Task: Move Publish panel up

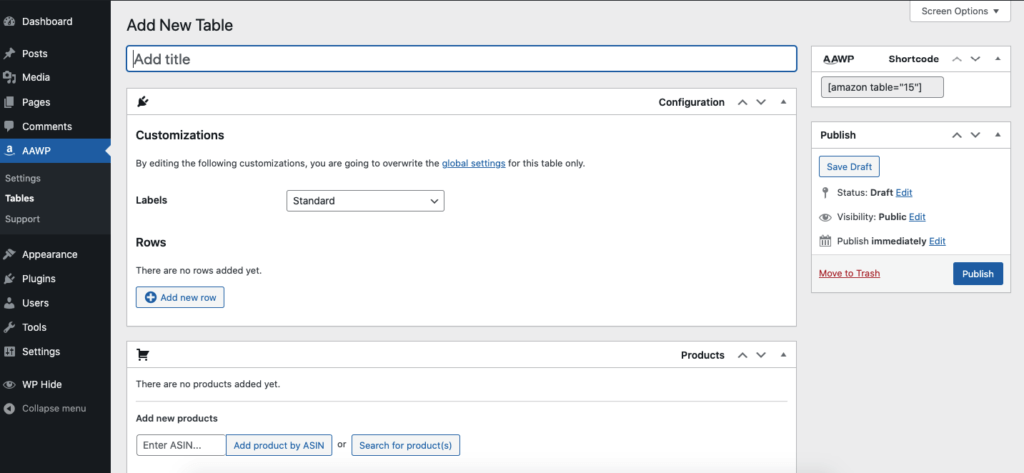Action: pyautogui.click(x=957, y=135)
